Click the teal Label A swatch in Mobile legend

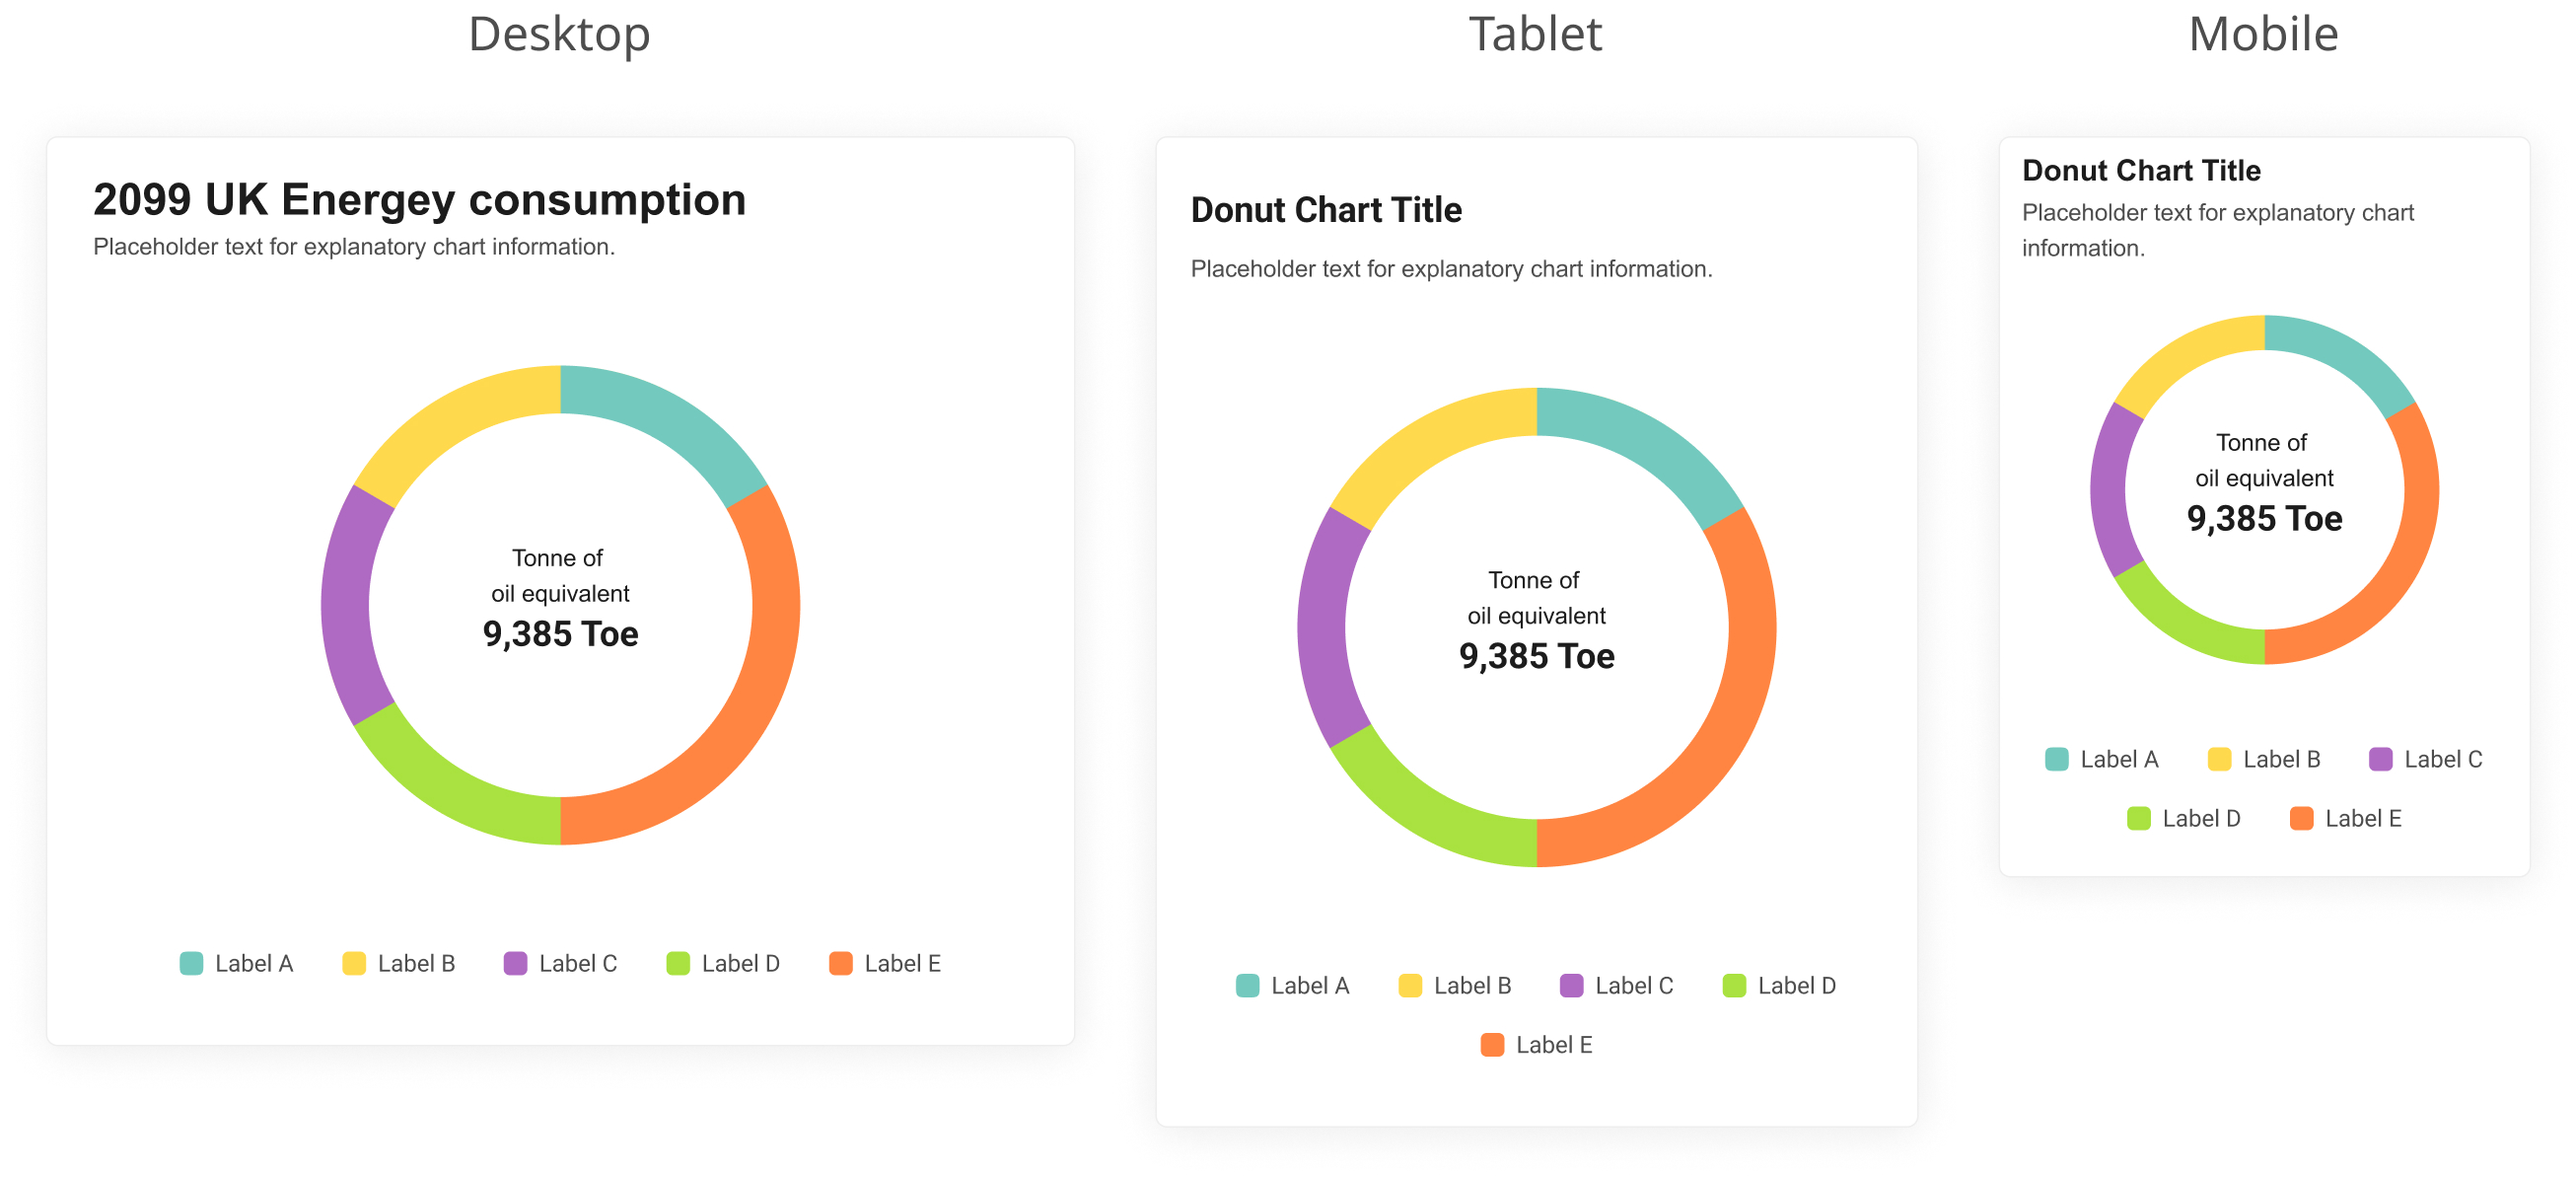(x=2056, y=759)
